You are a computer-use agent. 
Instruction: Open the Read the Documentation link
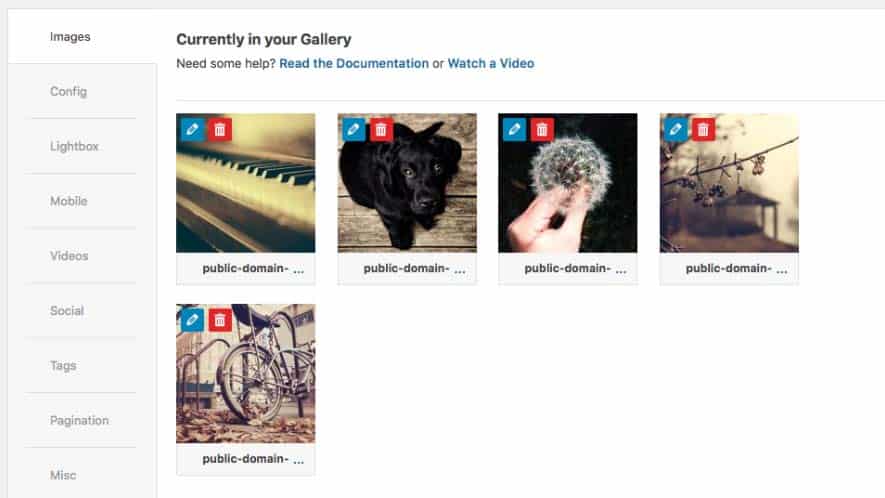pos(354,63)
